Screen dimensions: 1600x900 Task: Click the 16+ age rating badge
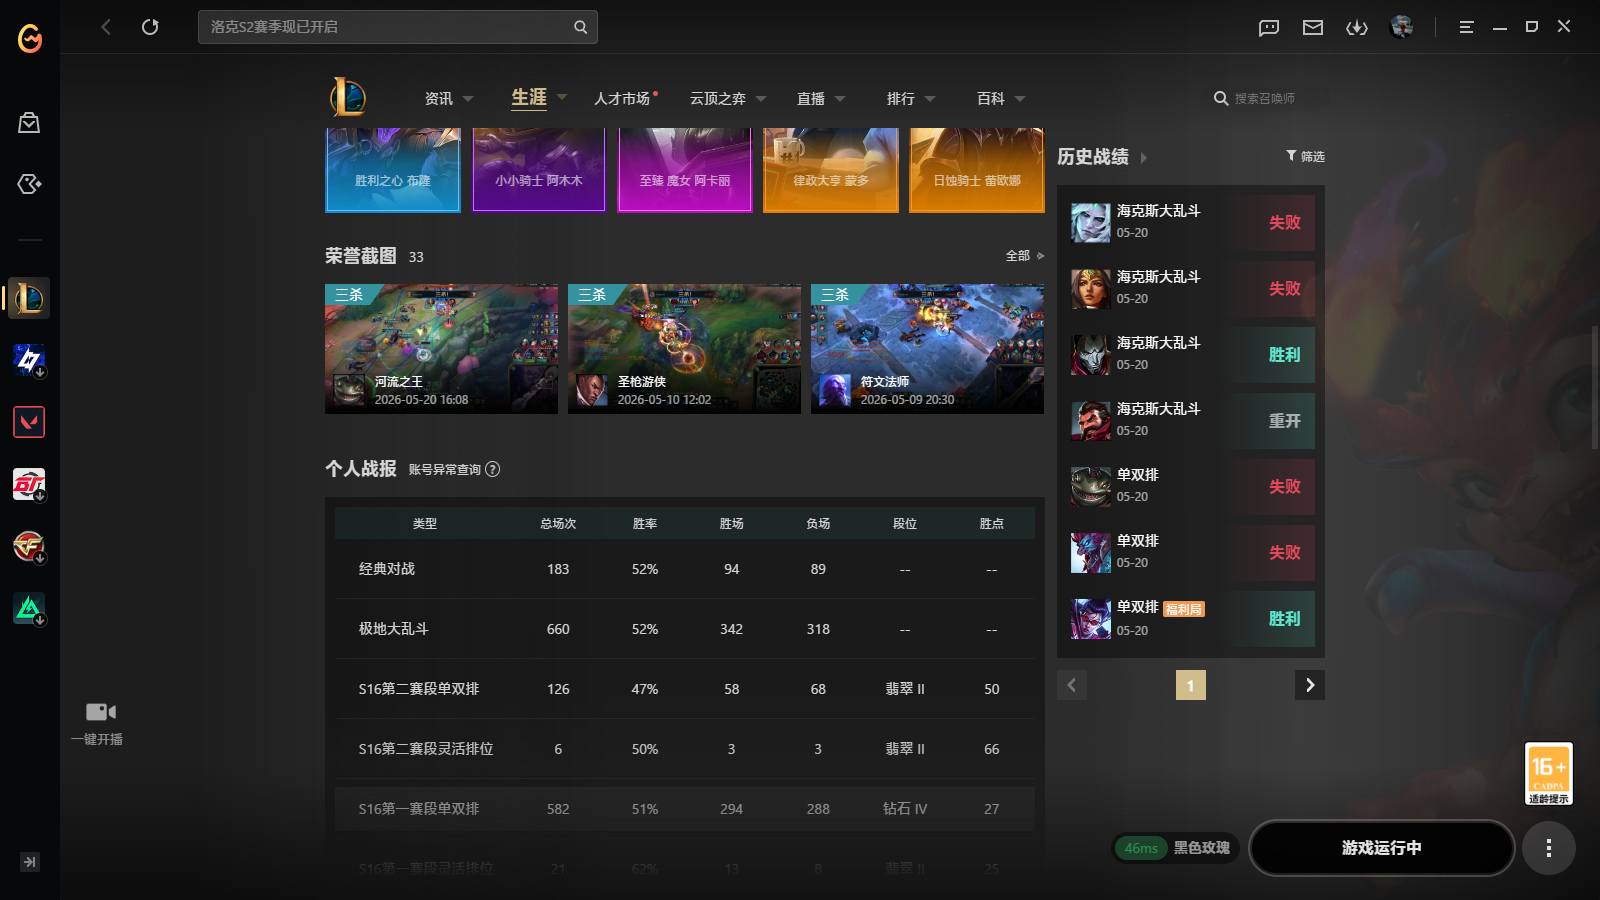[x=1549, y=773]
